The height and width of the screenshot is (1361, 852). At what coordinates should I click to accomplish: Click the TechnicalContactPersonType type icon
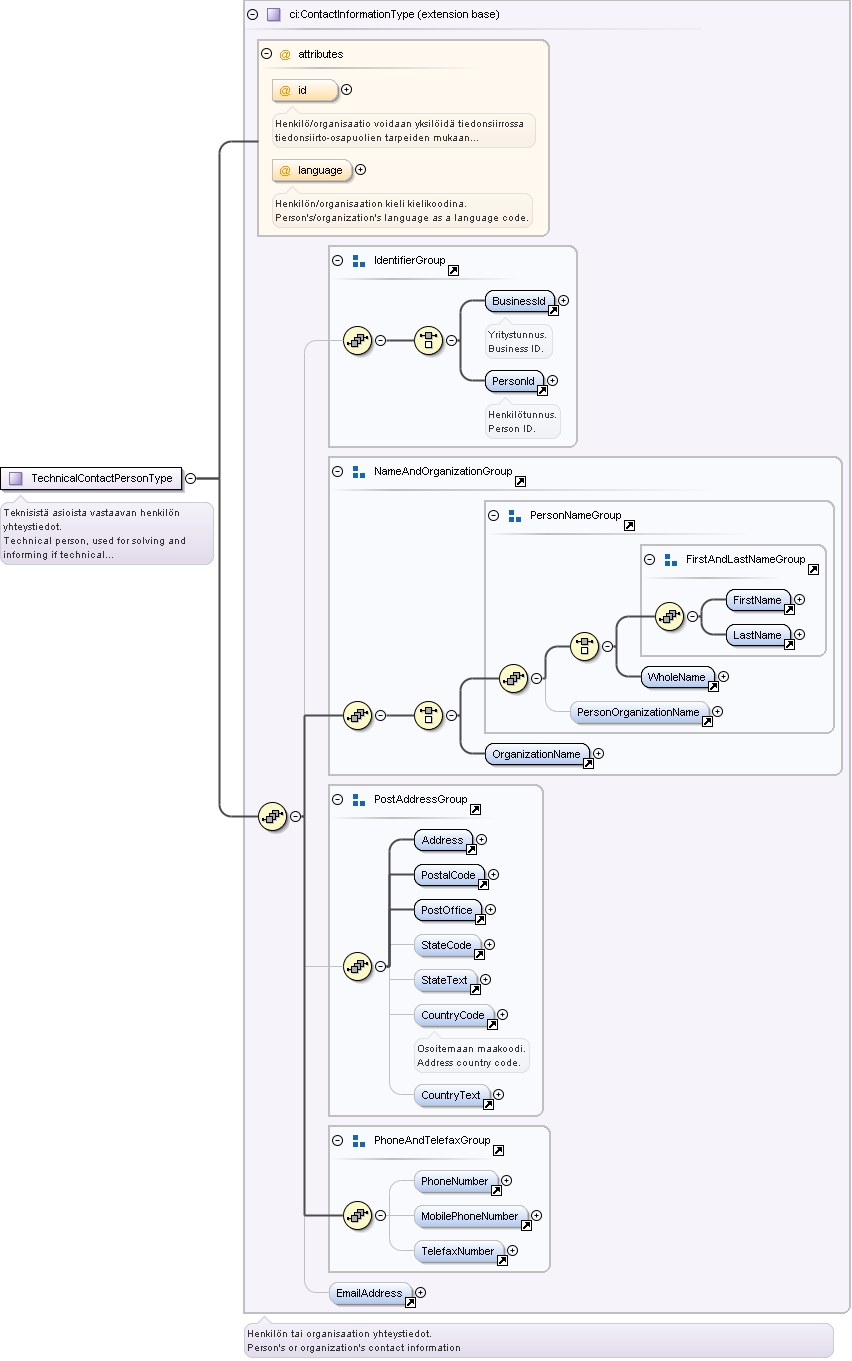[x=15, y=478]
